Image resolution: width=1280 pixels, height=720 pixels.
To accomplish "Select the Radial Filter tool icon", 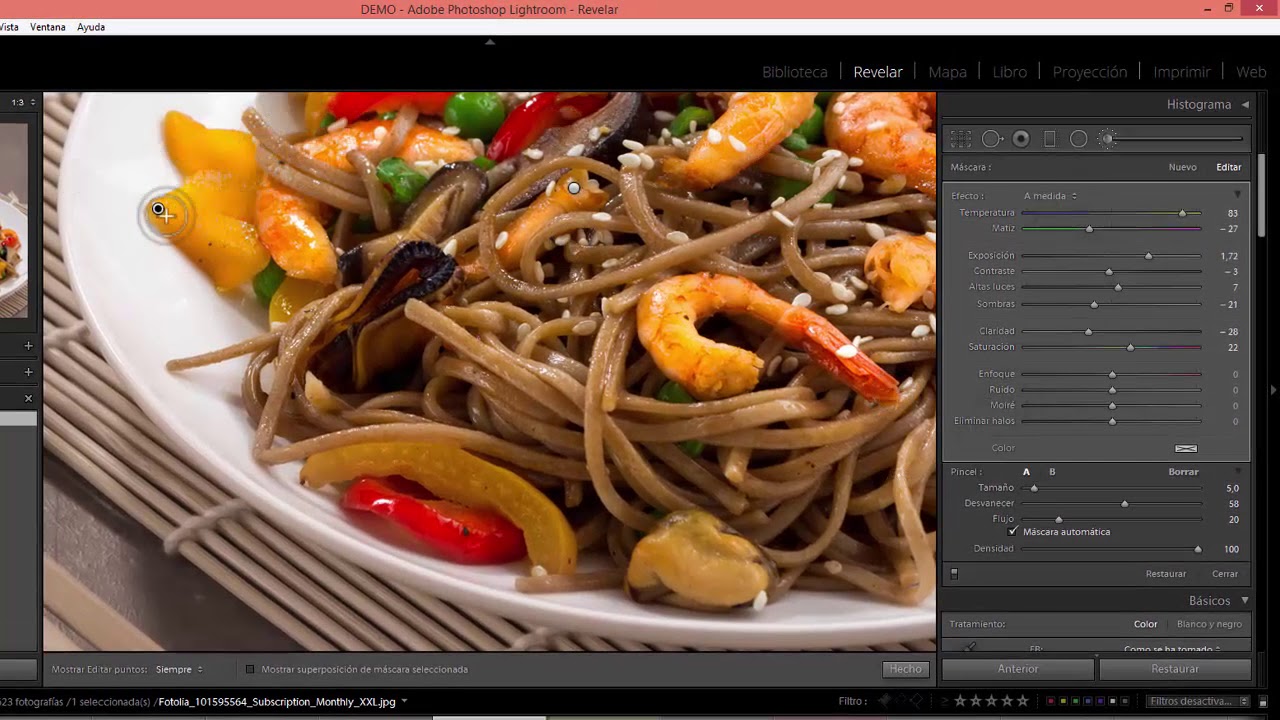I will pyautogui.click(x=1078, y=139).
